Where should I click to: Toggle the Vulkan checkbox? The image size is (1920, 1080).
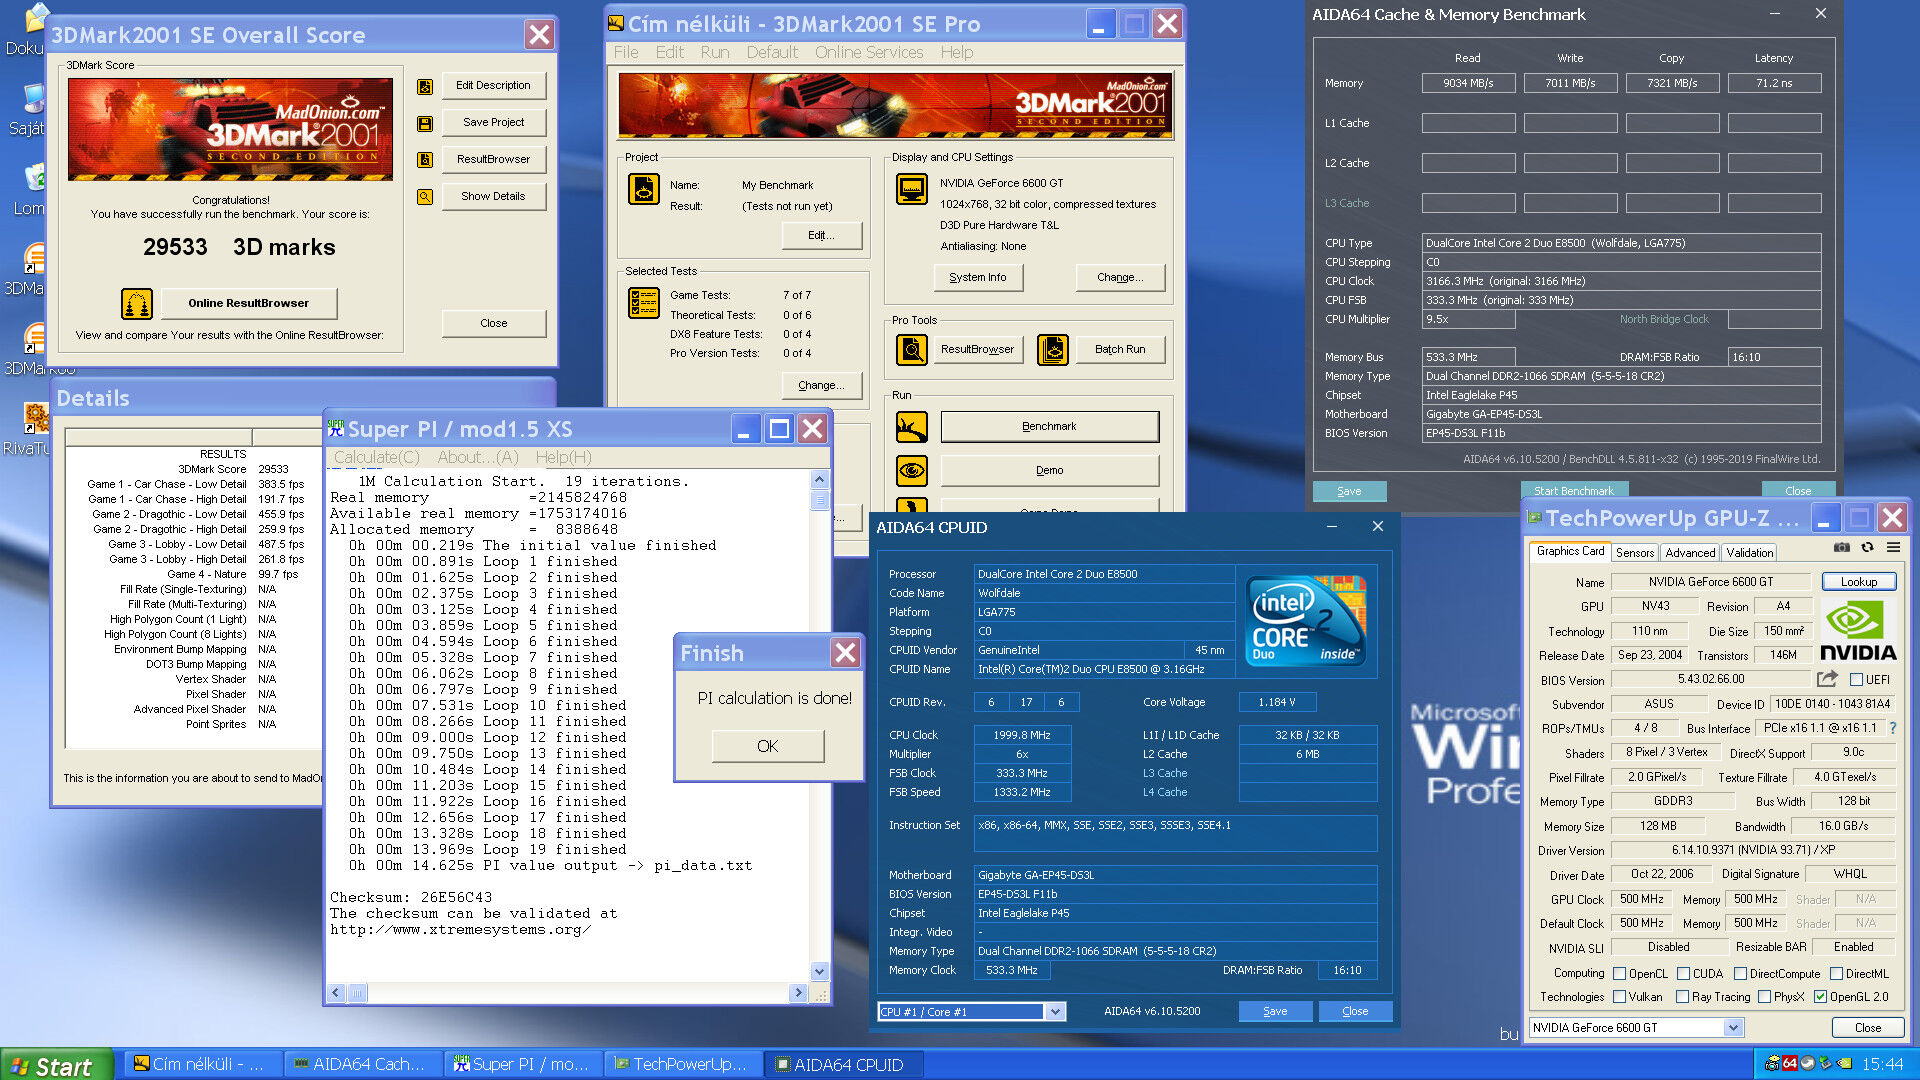point(1619,997)
